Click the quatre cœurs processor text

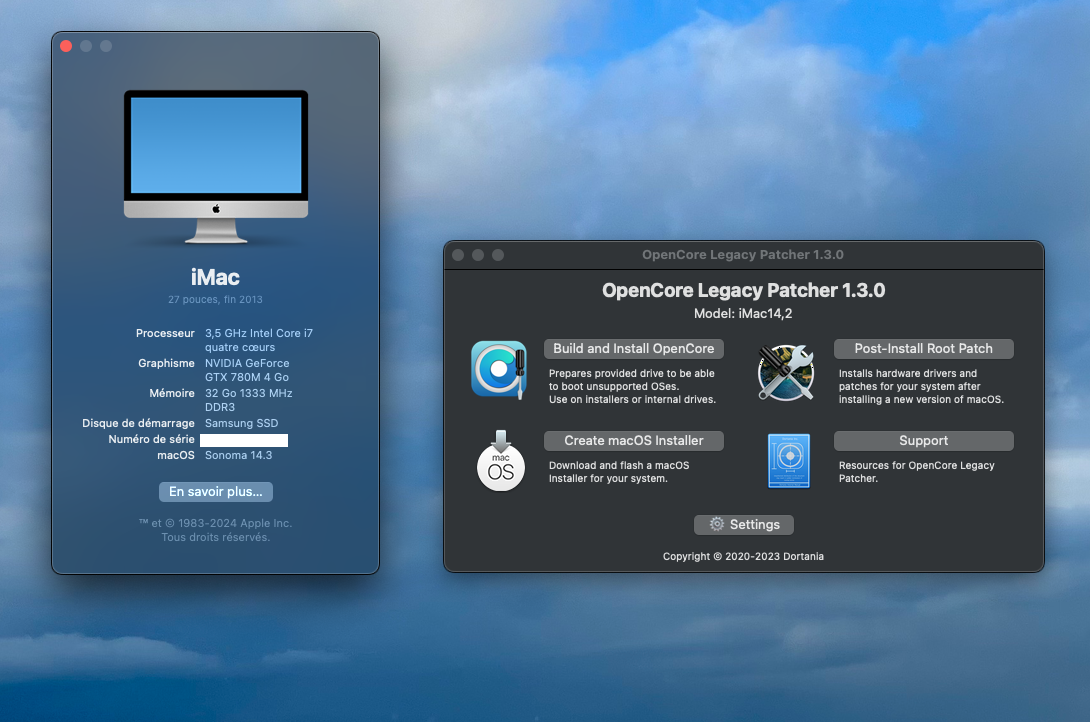[240, 347]
